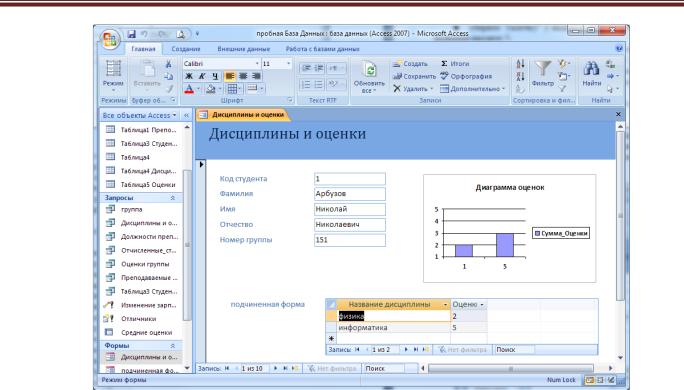
Task: Click the Access Help question mark icon
Action: [x=619, y=48]
